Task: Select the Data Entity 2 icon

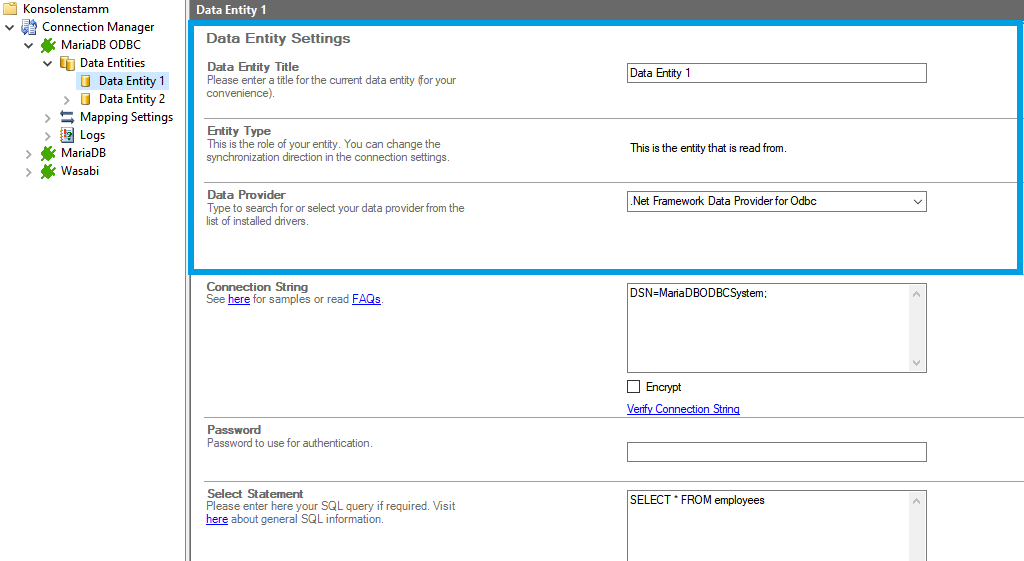Action: [x=86, y=99]
